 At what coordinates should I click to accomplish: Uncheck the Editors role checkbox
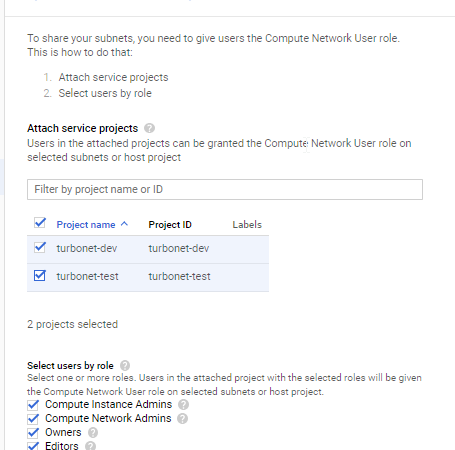click(x=33, y=446)
